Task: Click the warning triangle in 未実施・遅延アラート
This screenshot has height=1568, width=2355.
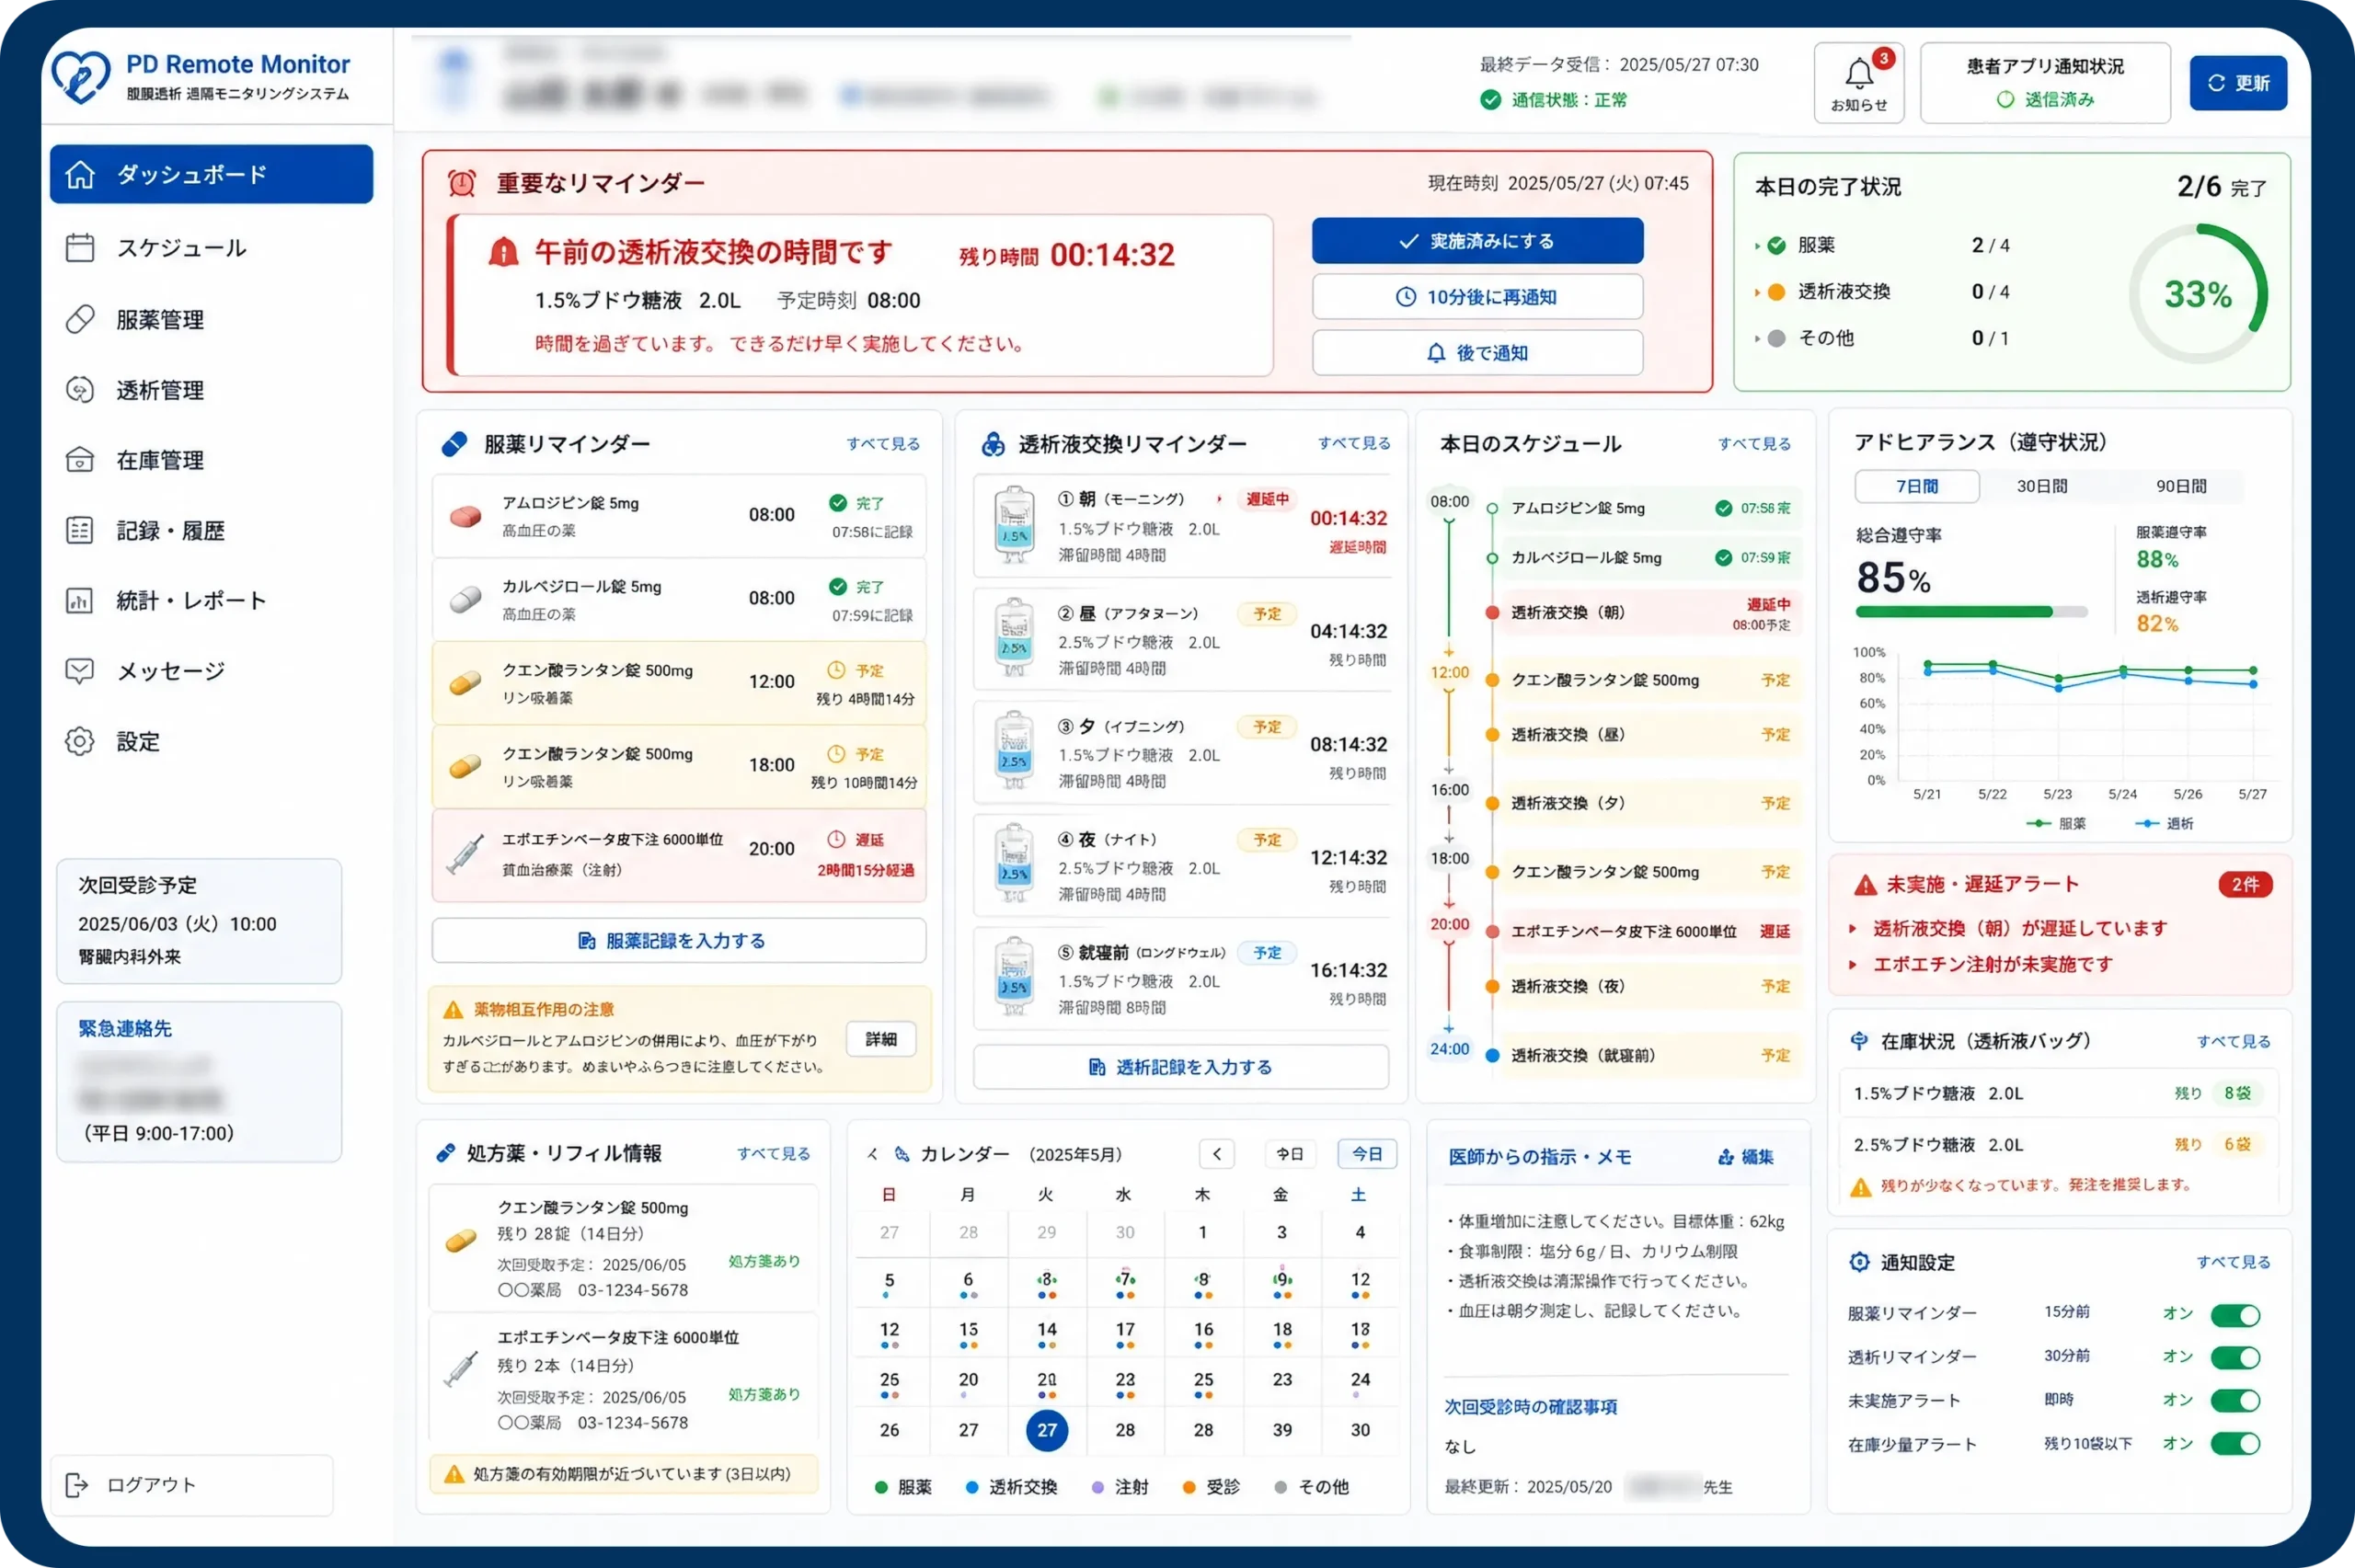Action: [1865, 885]
